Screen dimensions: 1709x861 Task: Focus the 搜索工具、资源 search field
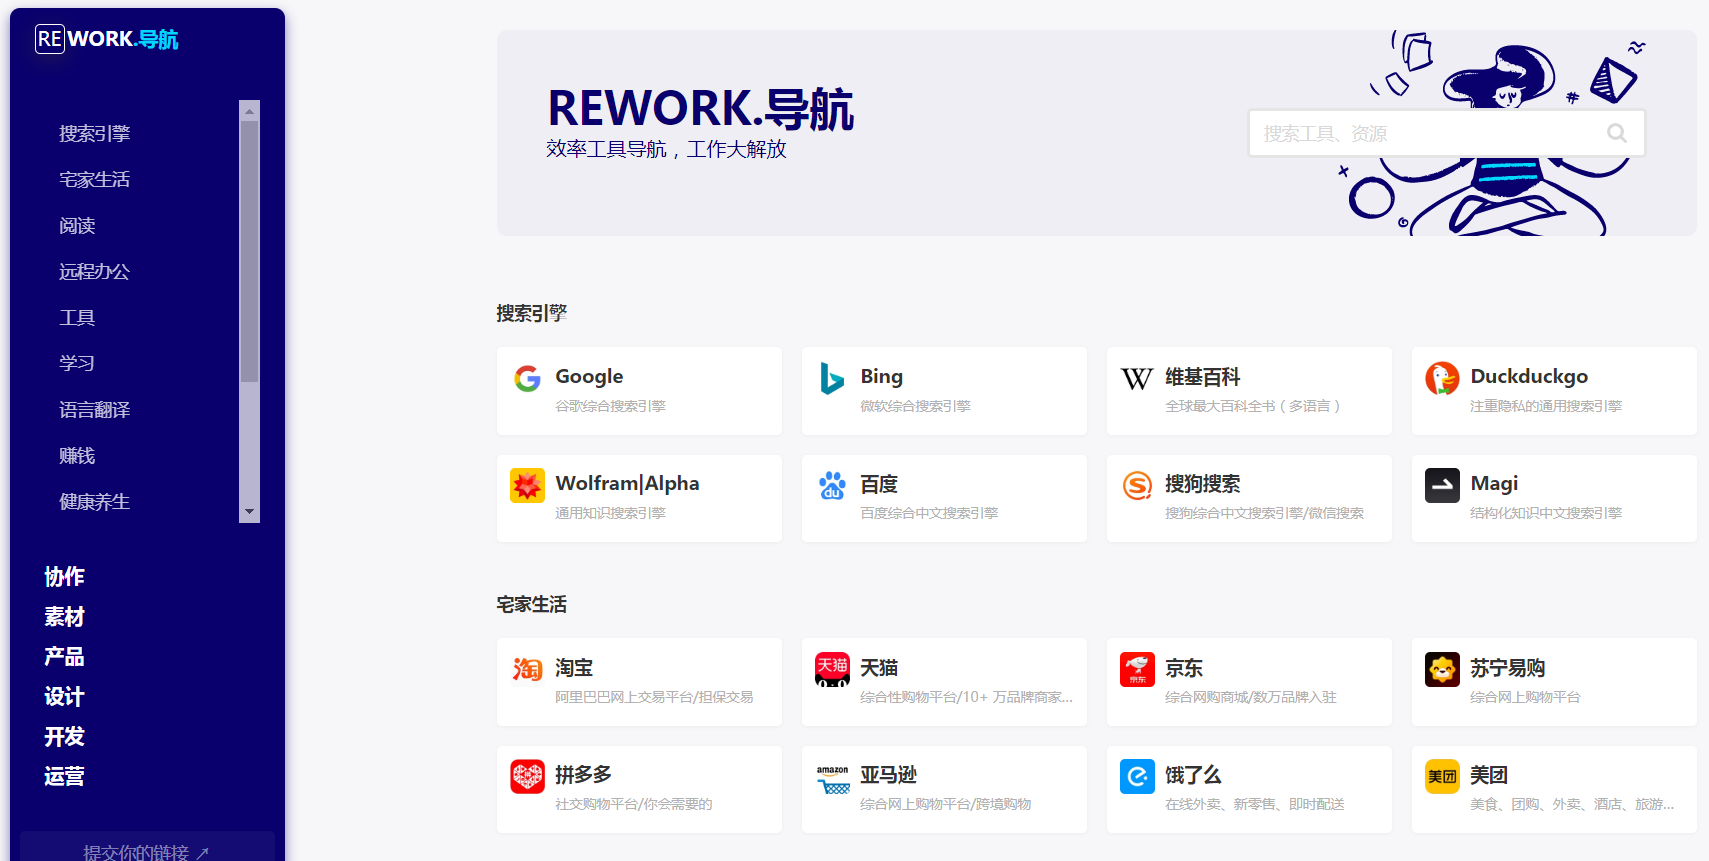1446,133
